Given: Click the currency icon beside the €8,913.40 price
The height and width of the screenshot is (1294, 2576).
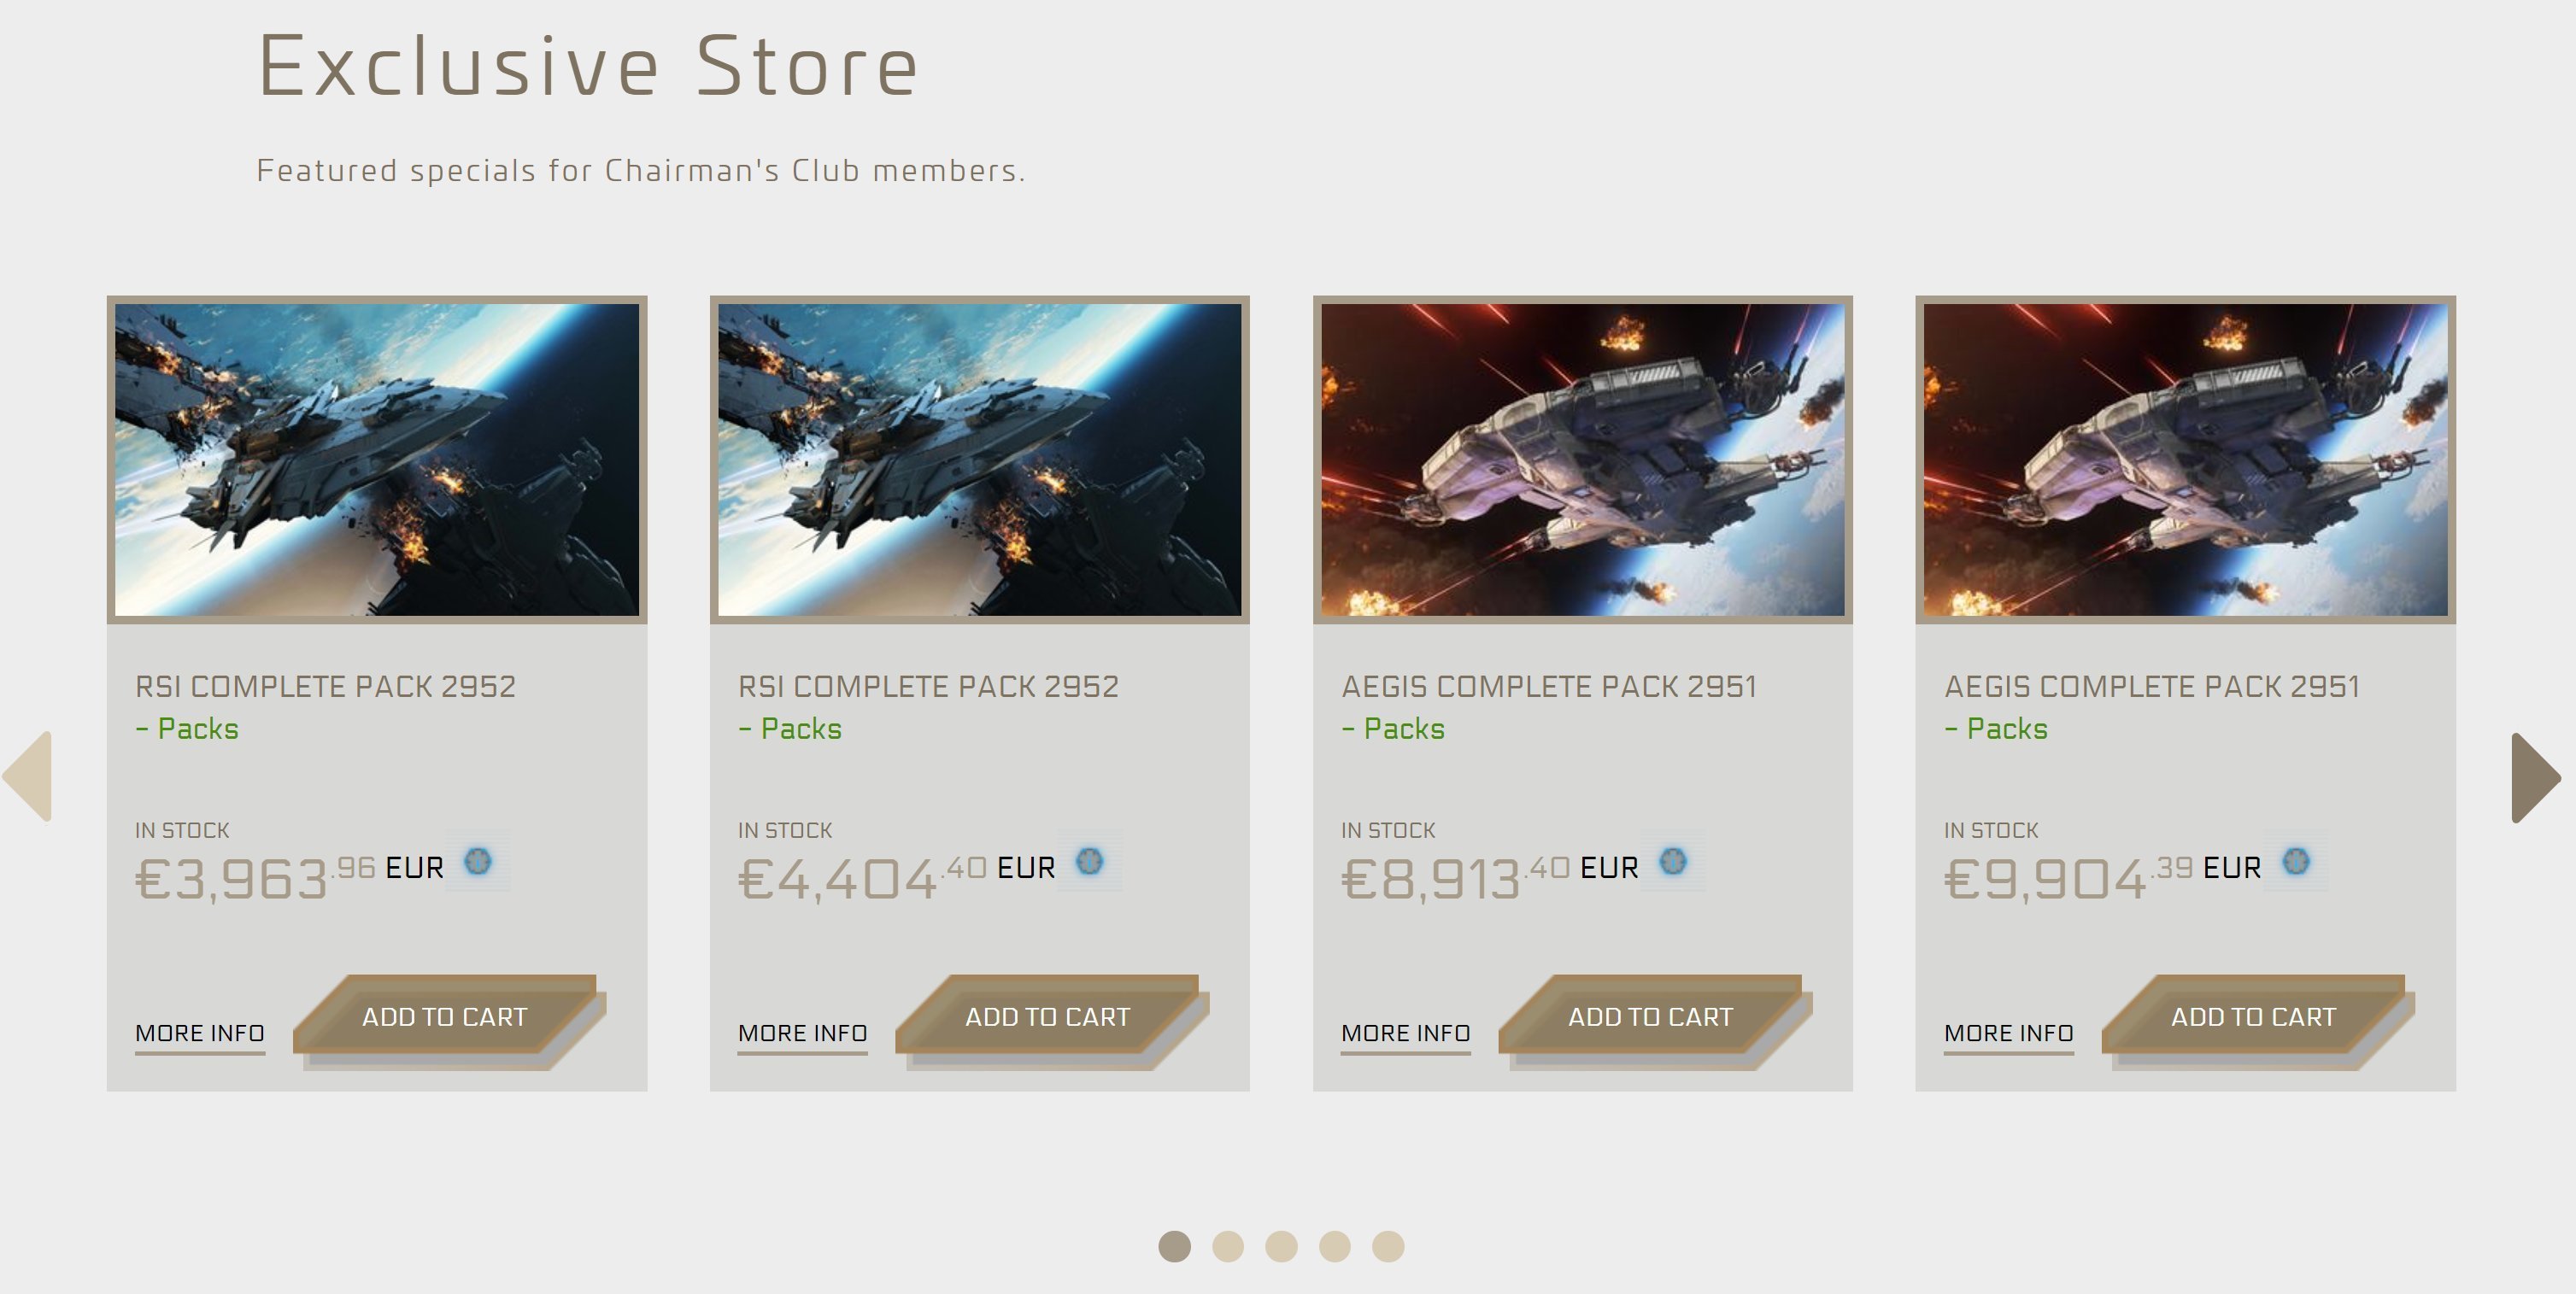Looking at the screenshot, I should click(x=1673, y=861).
